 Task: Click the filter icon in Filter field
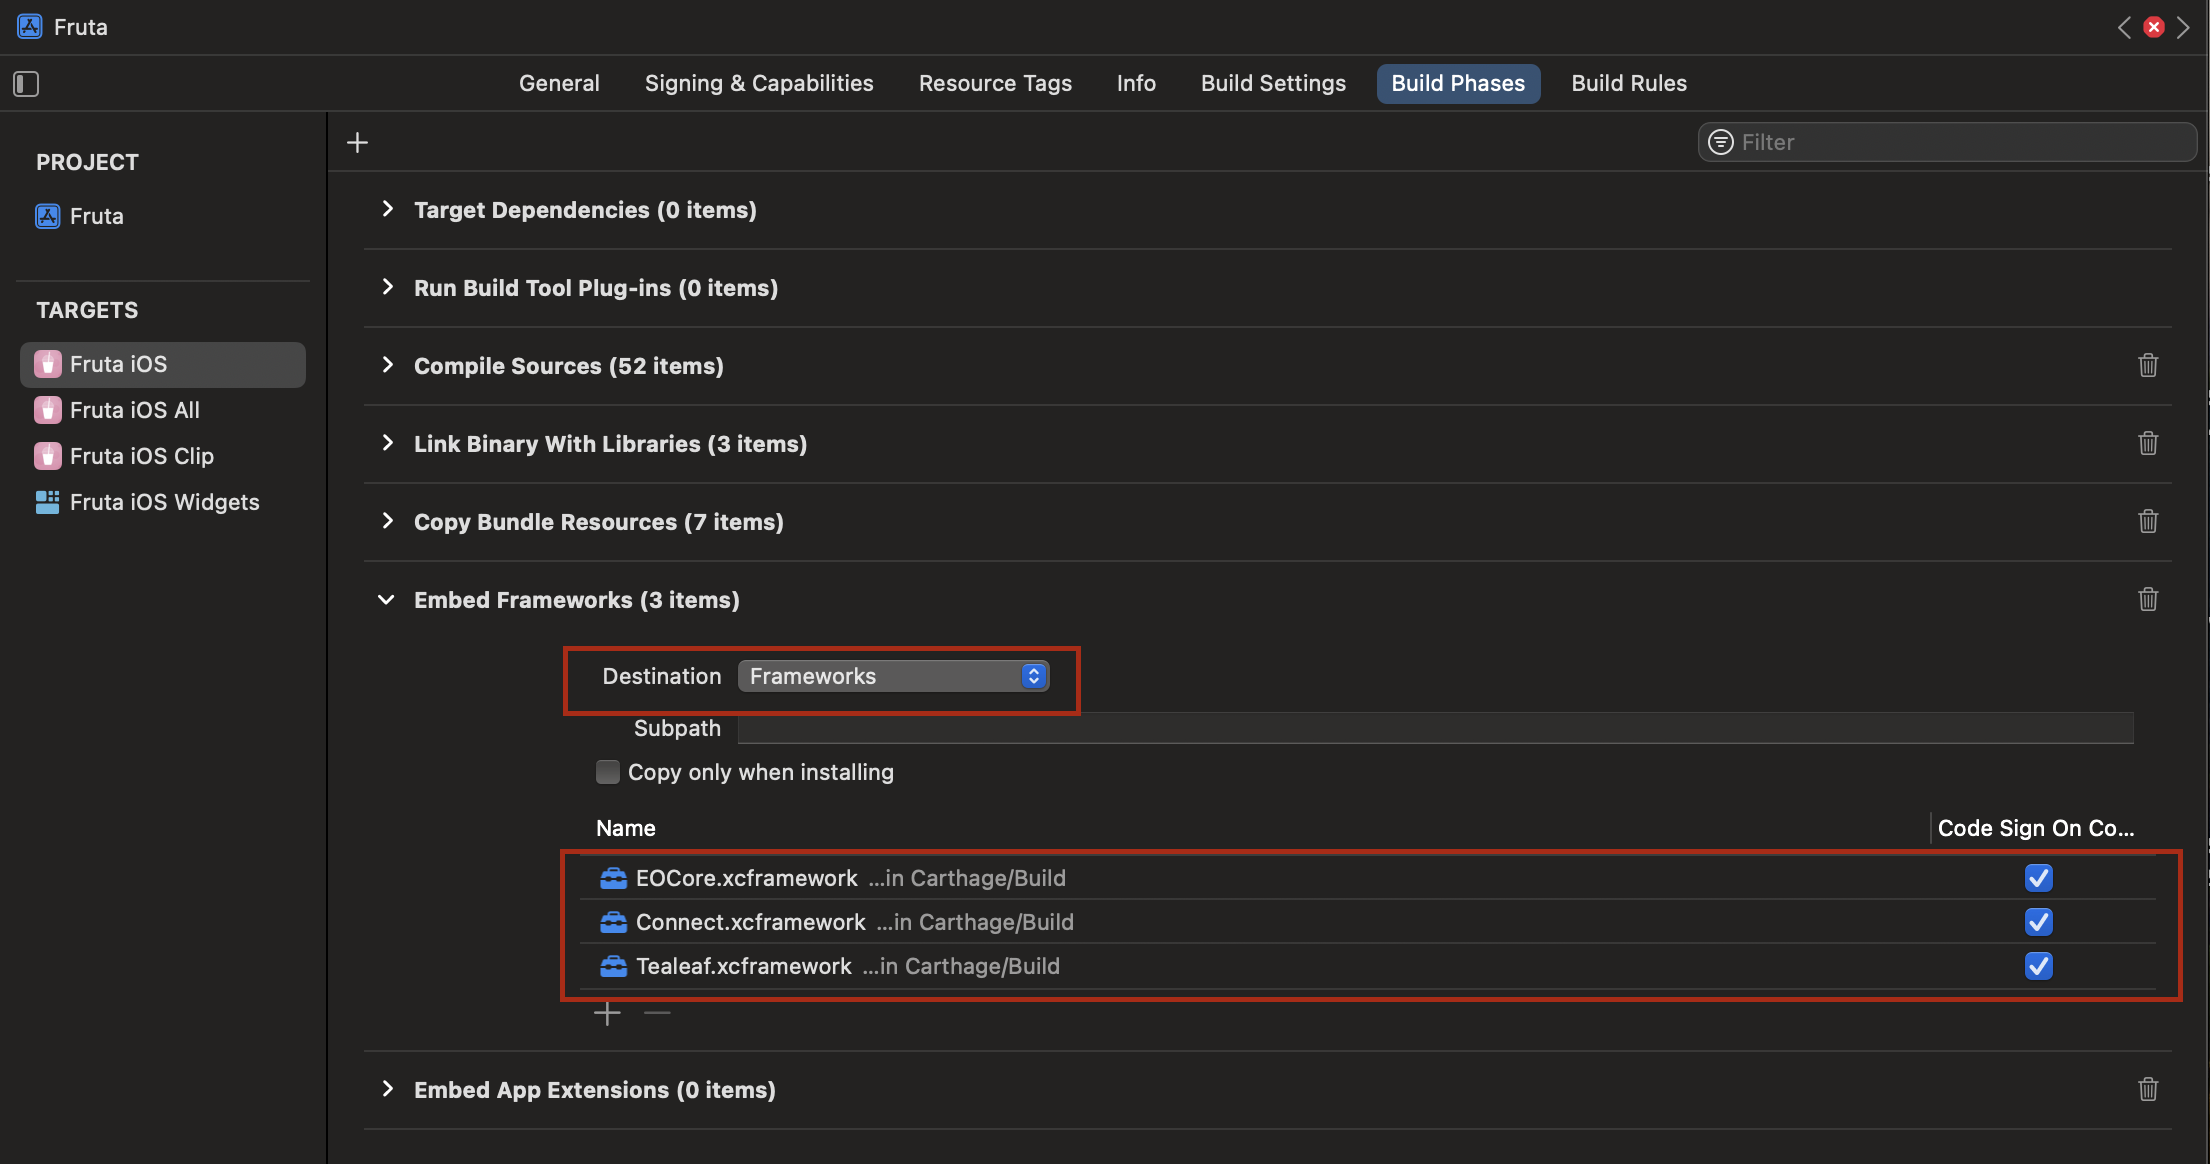(1721, 142)
